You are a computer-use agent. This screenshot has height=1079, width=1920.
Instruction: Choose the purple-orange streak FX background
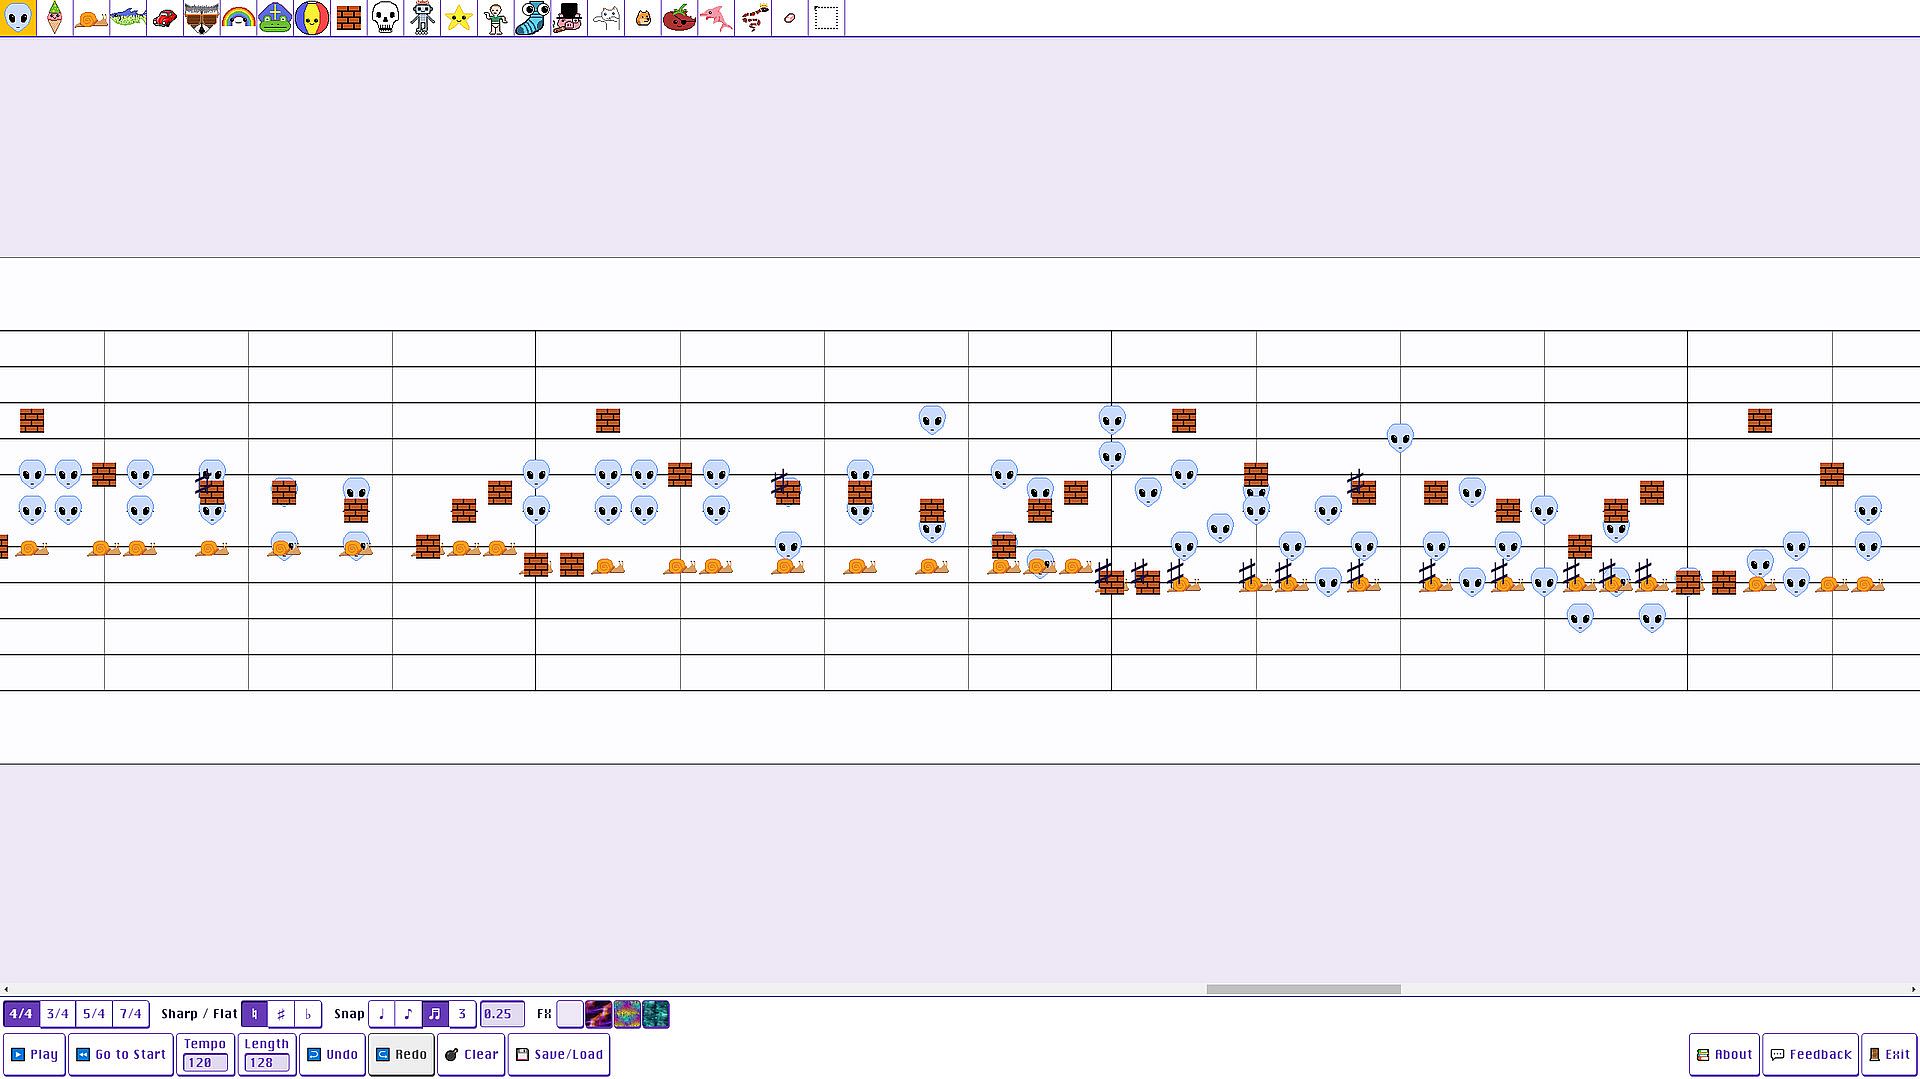[599, 1014]
